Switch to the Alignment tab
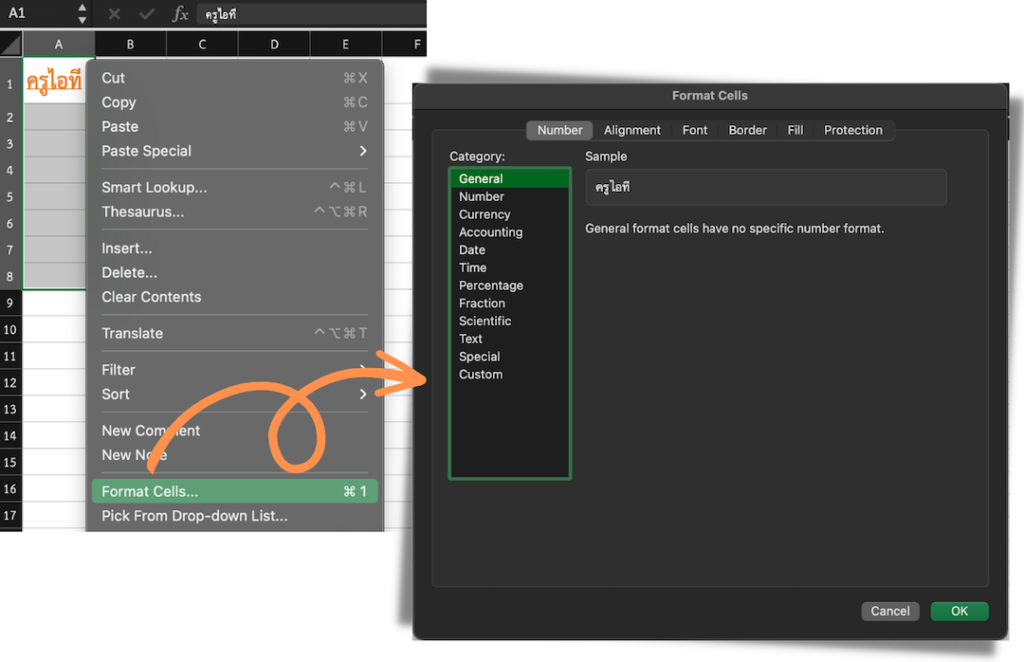This screenshot has height=662, width=1024. coord(632,130)
